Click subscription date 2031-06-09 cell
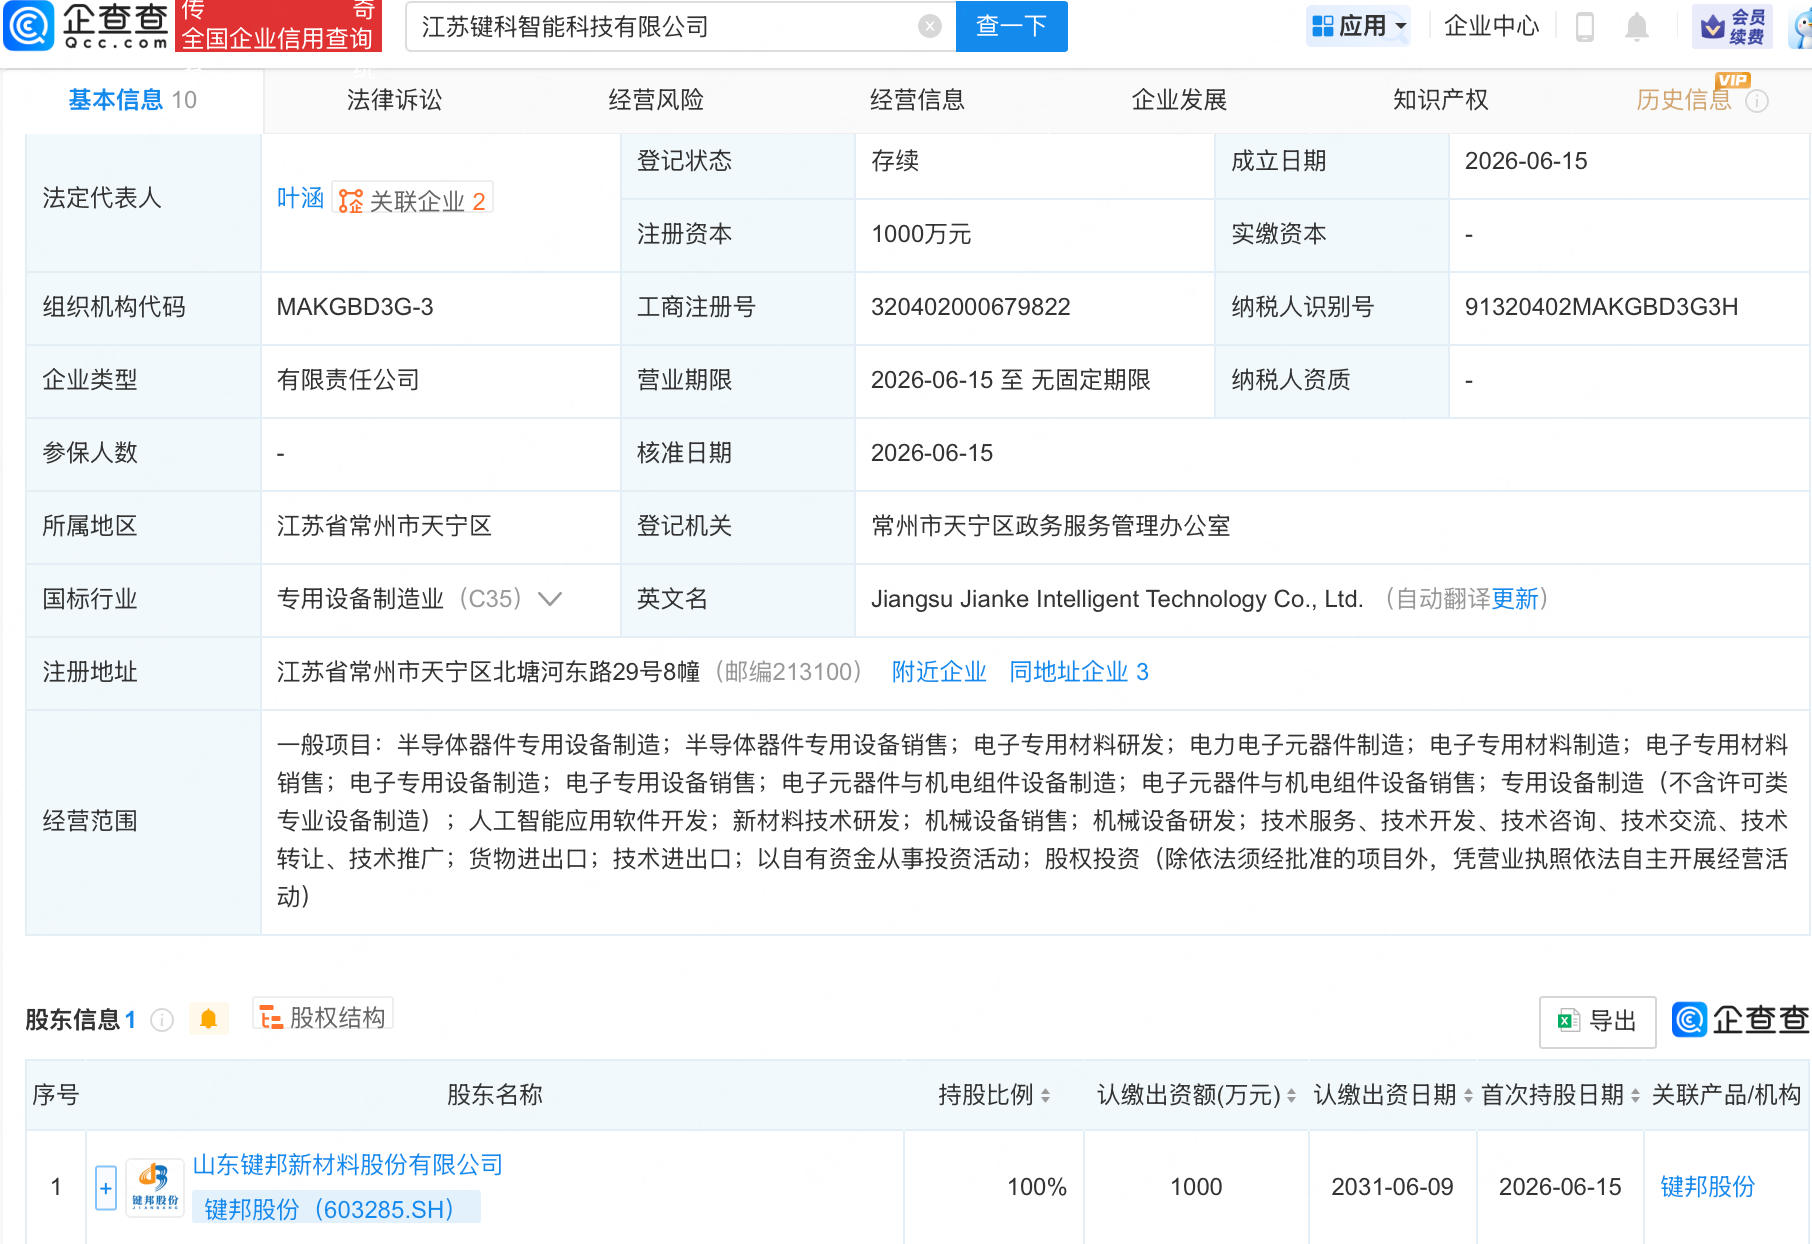Image resolution: width=1812 pixels, height=1244 pixels. pos(1392,1187)
